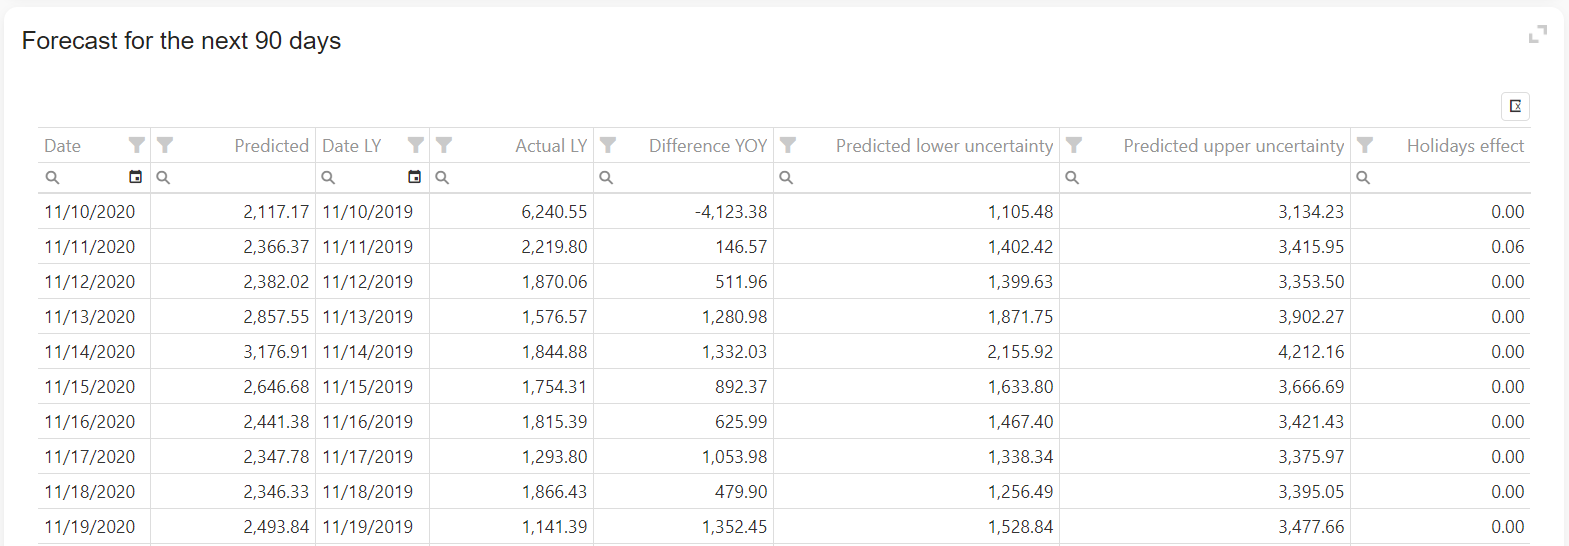
Task: Open the filter for Date column
Action: (137, 146)
